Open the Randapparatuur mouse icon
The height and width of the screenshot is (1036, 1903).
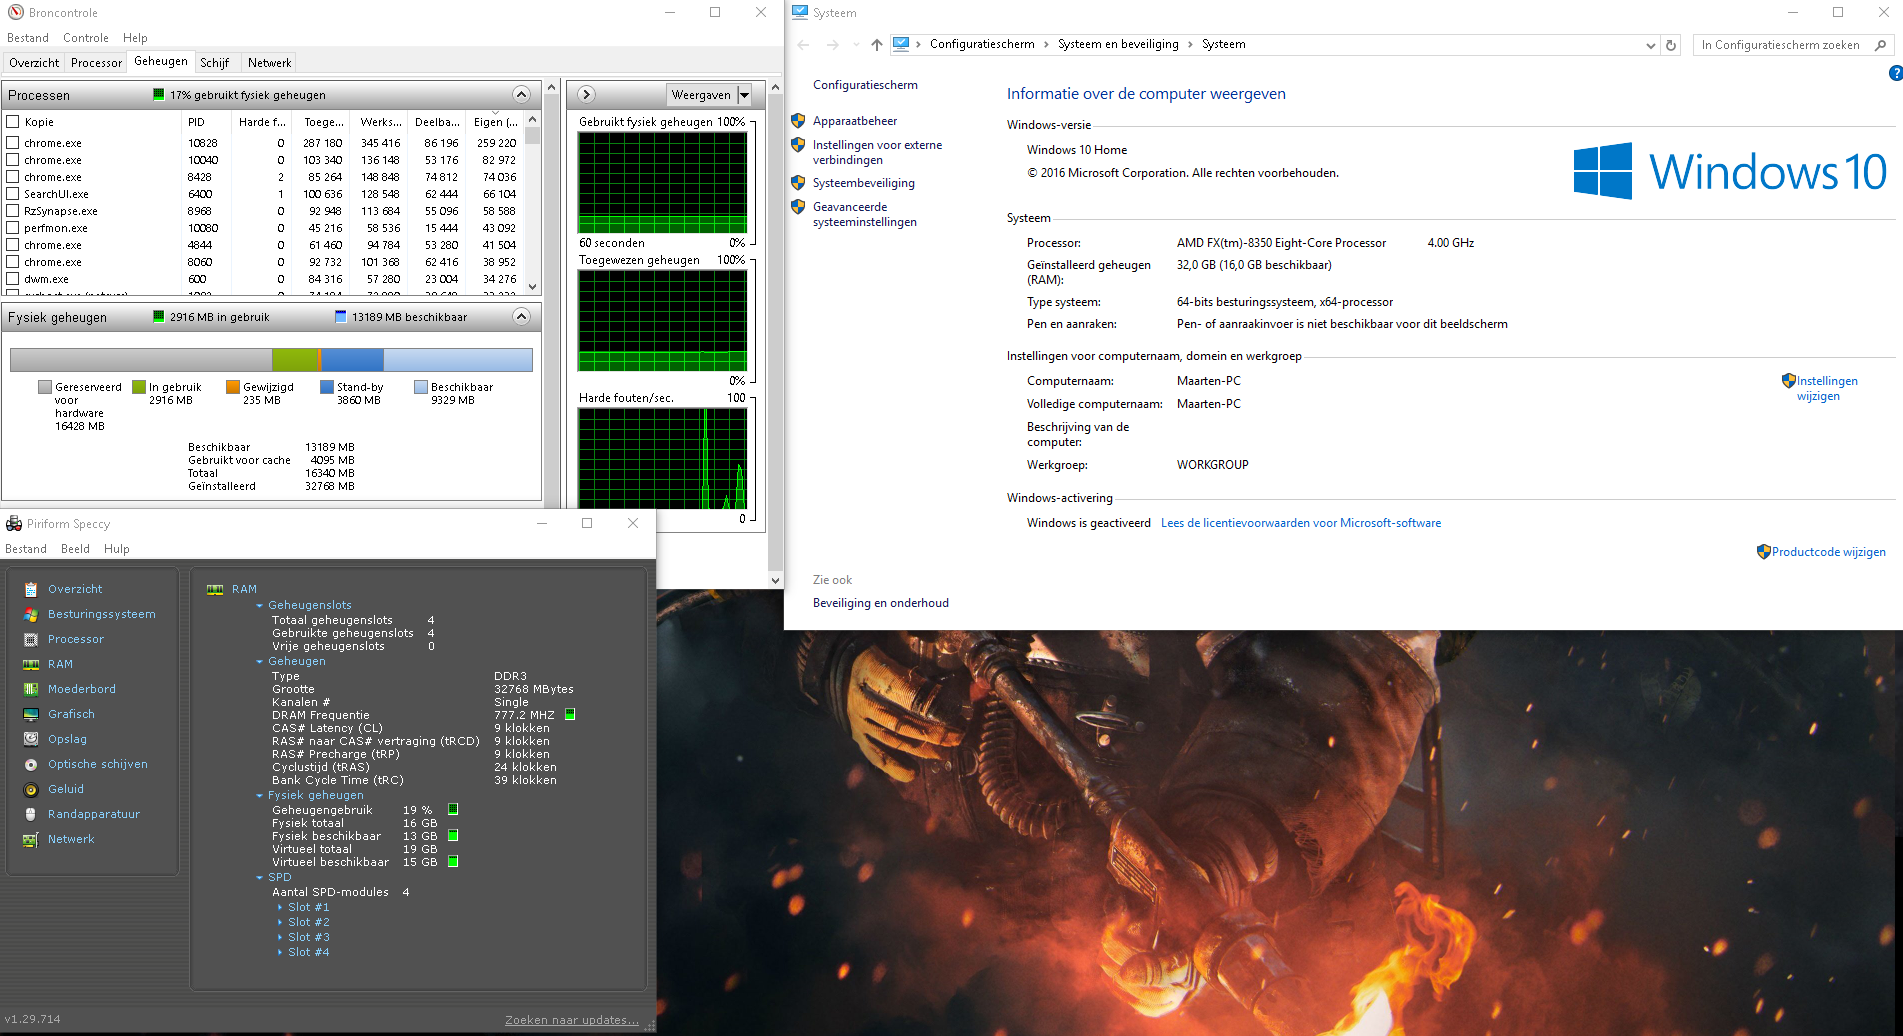point(31,814)
